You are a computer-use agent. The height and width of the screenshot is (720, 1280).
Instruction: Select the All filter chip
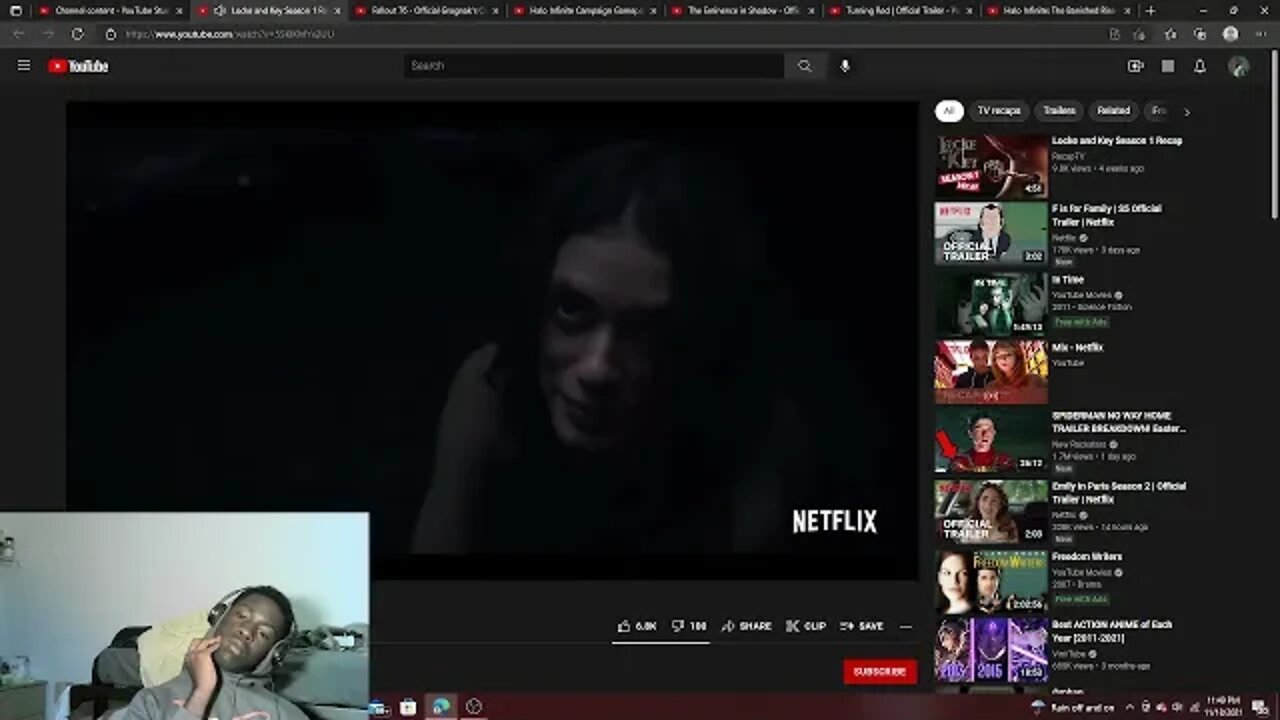click(949, 111)
